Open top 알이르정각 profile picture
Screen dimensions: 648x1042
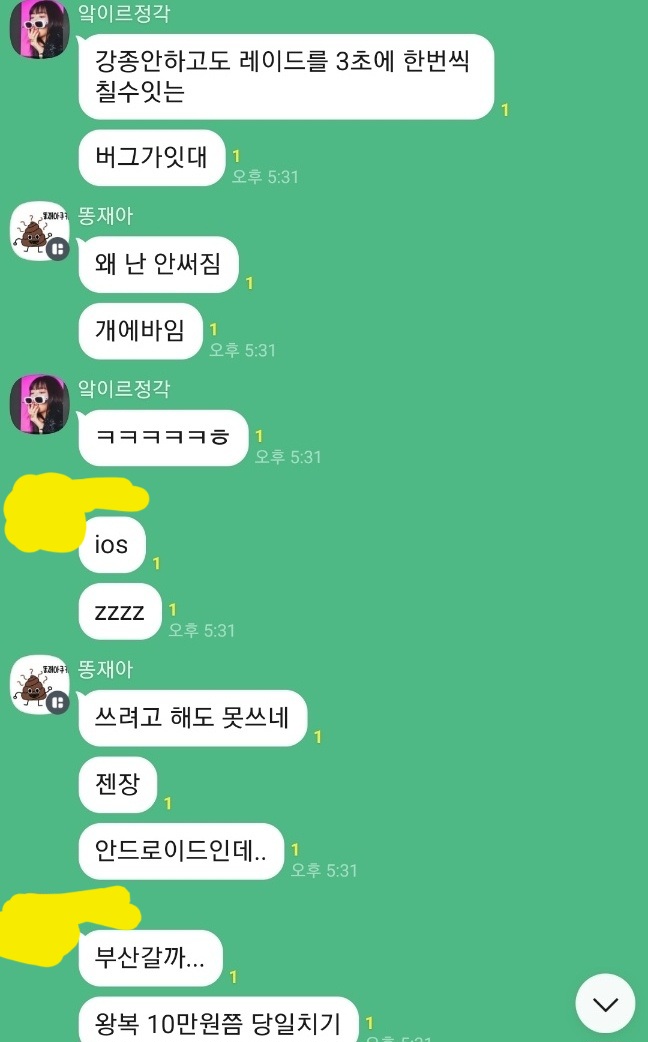coord(40,29)
